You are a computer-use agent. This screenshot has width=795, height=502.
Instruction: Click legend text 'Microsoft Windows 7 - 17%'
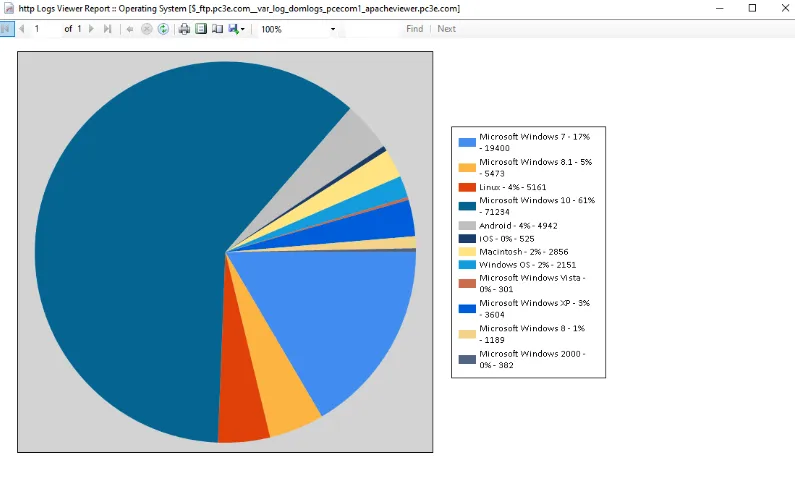point(534,137)
